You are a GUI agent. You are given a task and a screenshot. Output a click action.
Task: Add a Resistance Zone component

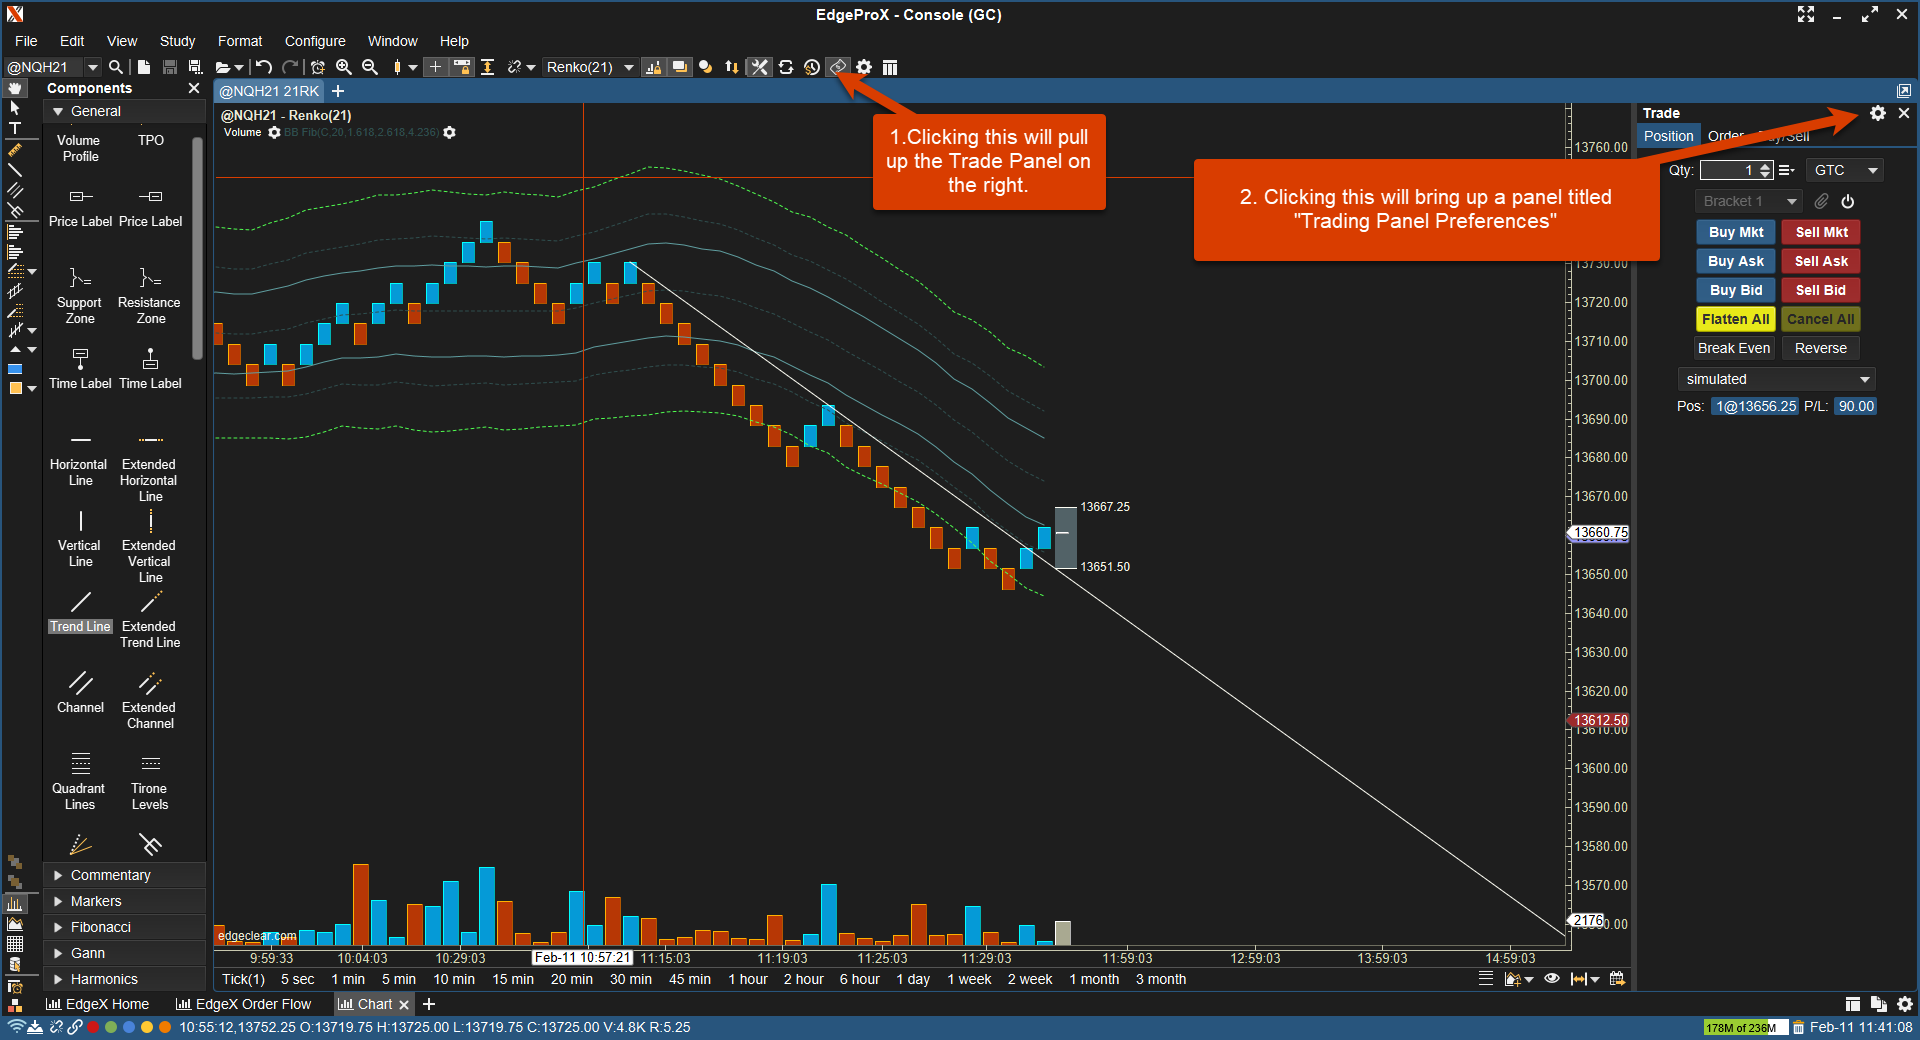150,296
